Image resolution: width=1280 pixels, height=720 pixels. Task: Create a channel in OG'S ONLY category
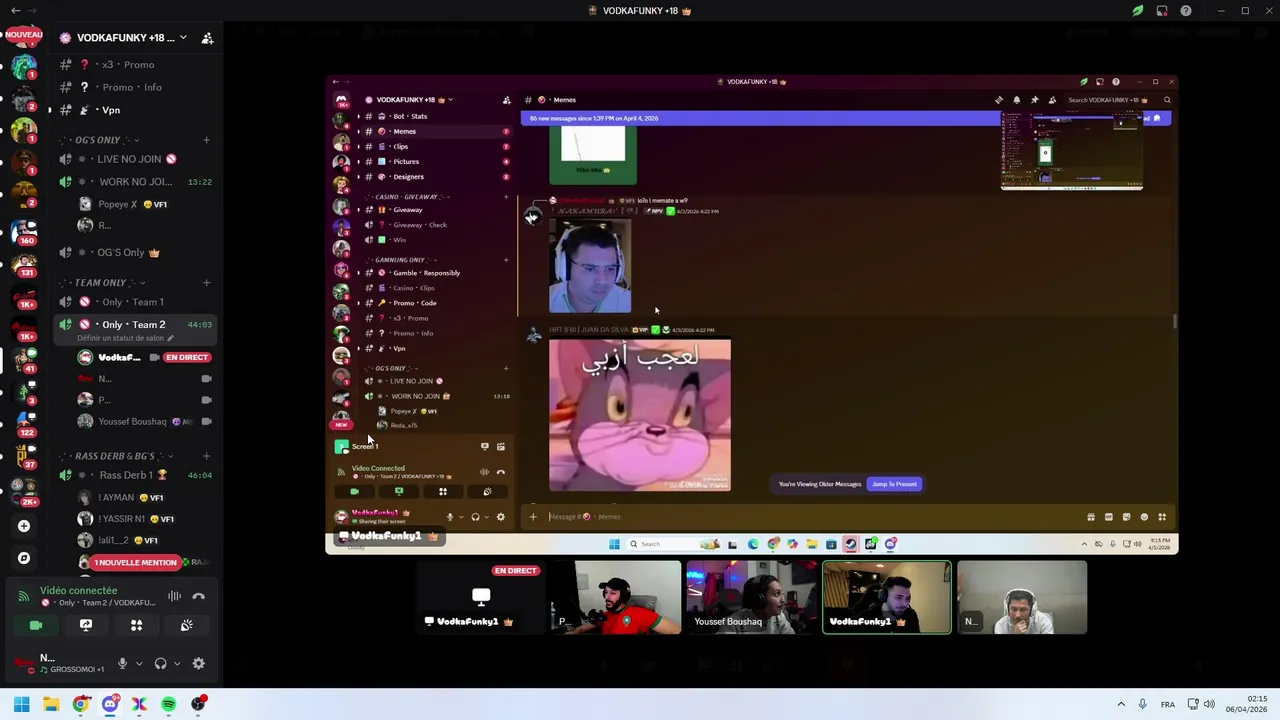click(x=206, y=140)
